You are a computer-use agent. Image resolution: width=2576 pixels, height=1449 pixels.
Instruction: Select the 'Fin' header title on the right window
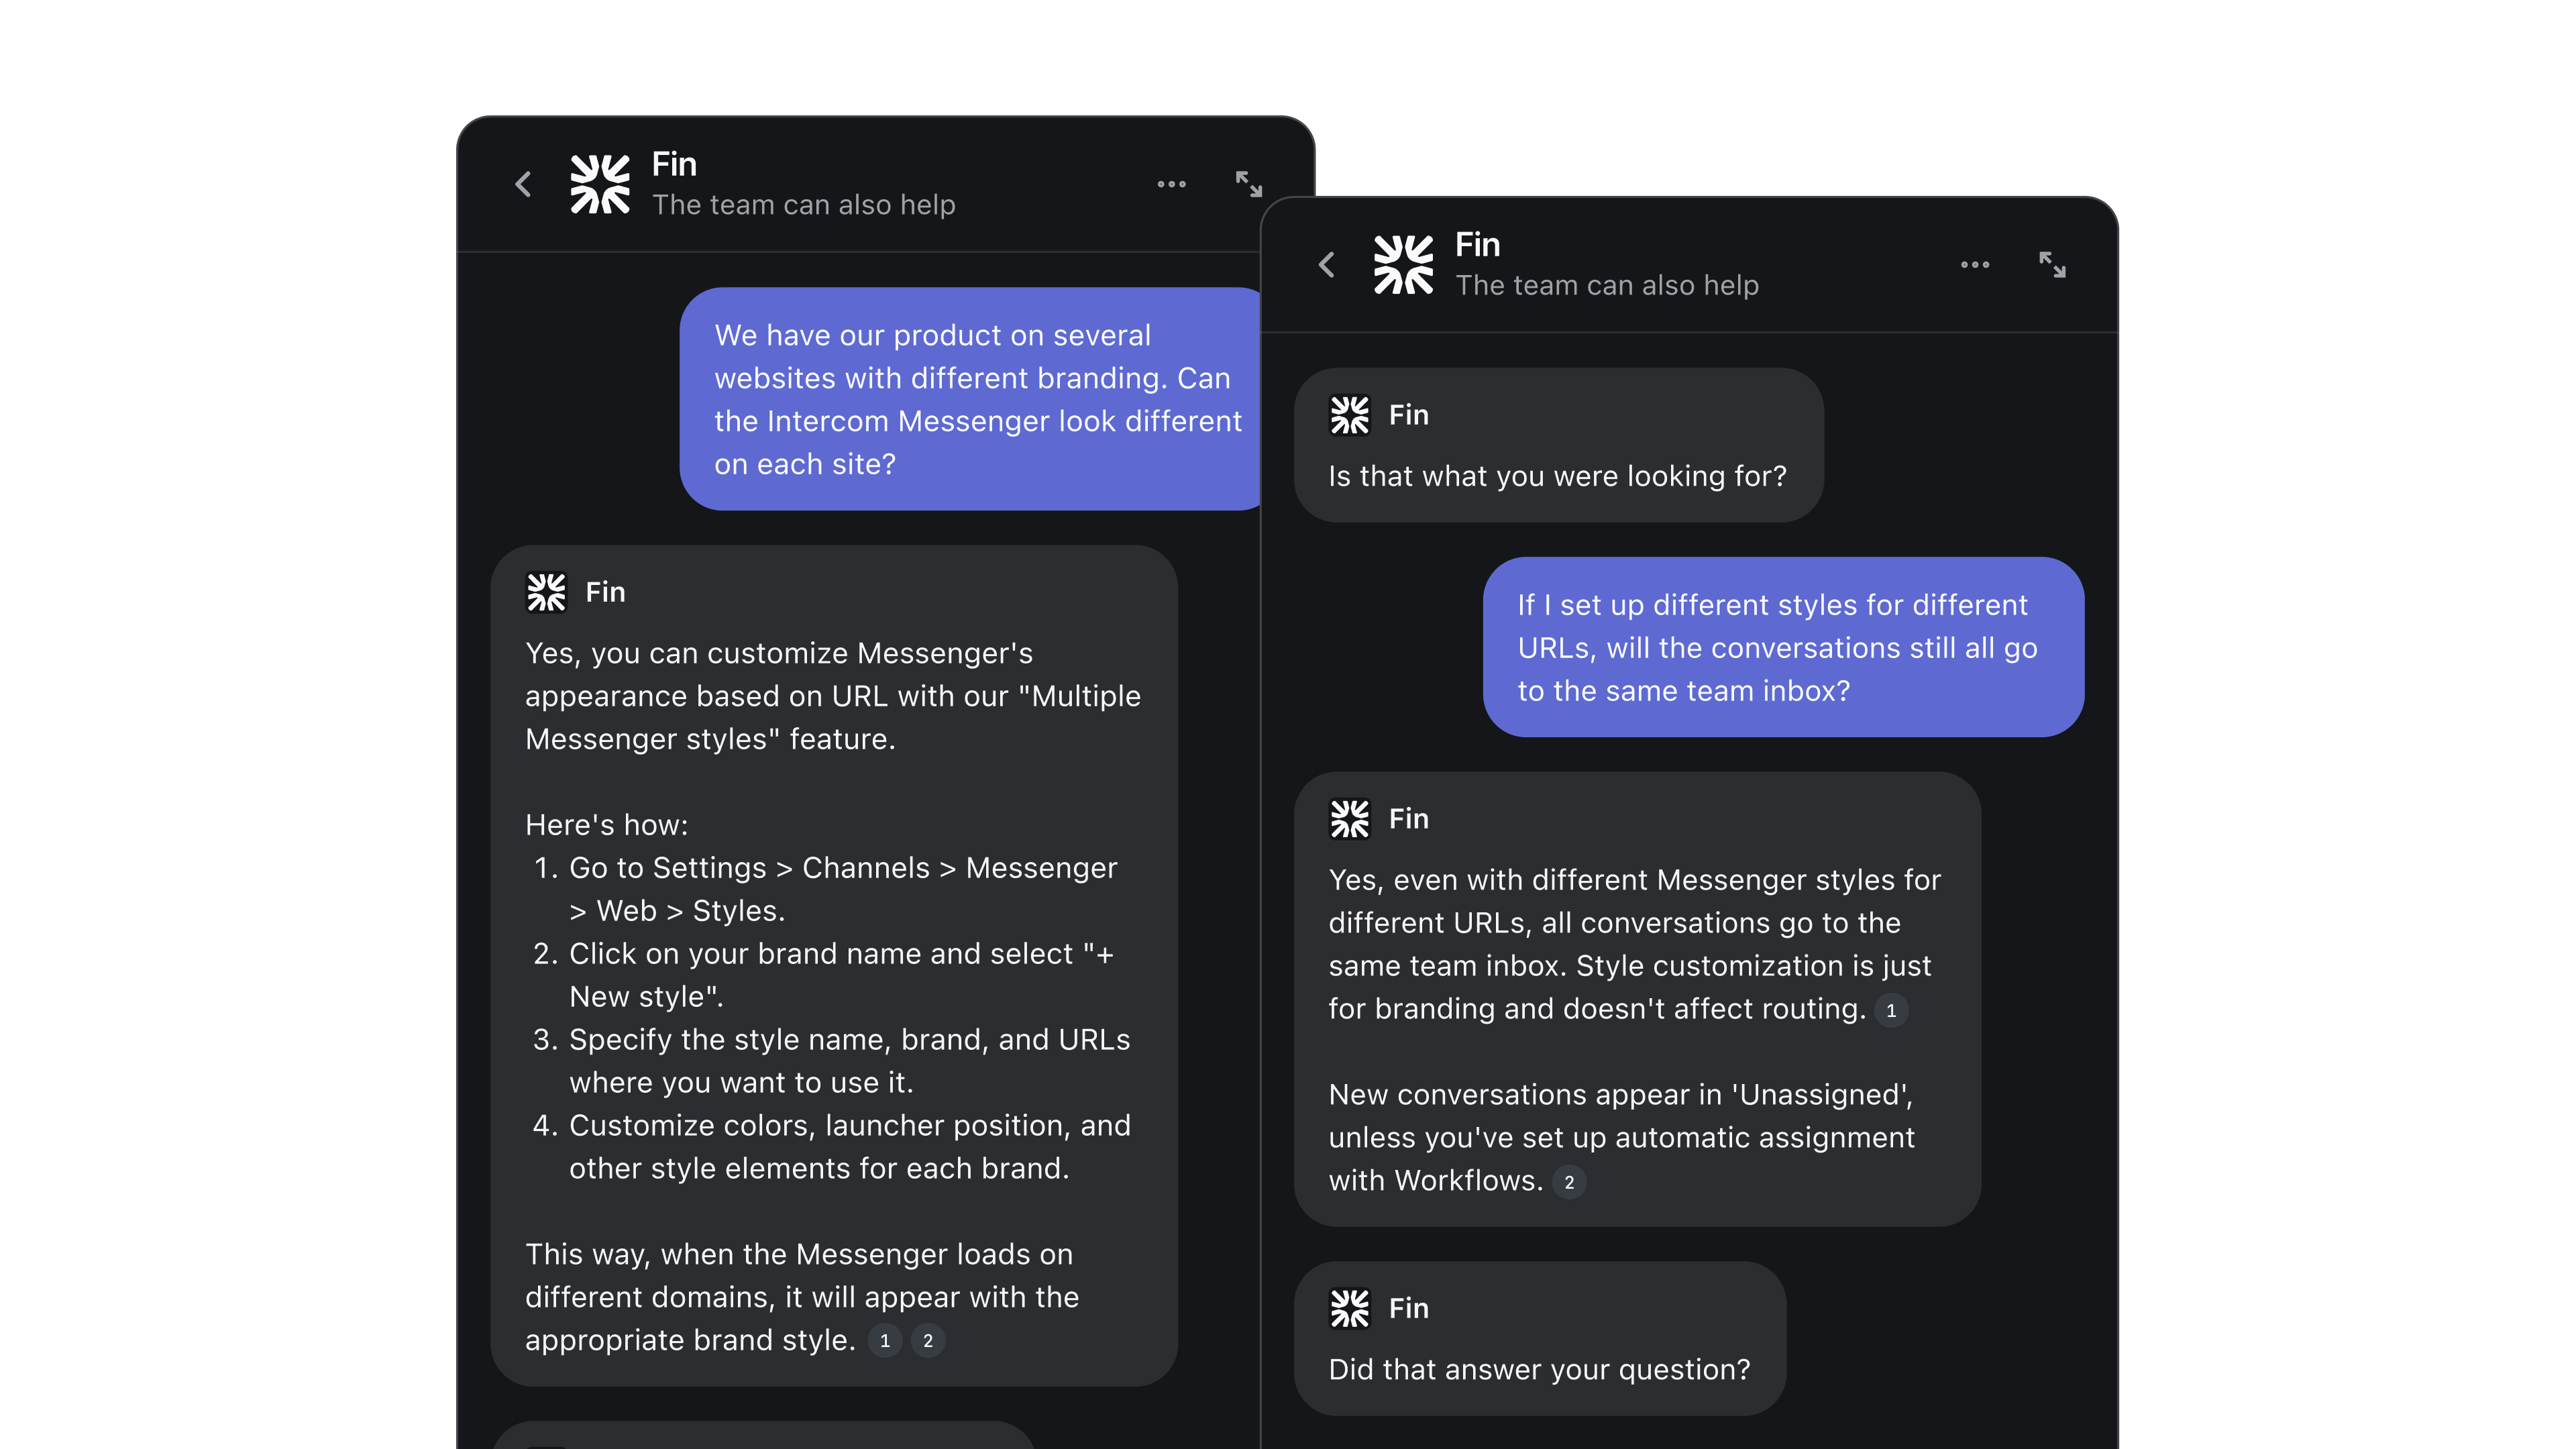point(1478,244)
